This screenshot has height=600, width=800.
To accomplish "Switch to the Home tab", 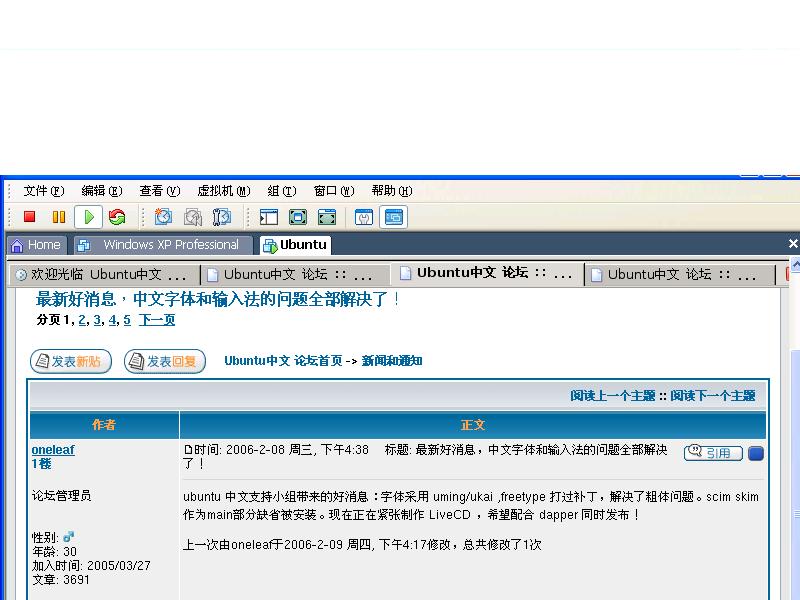I will (37, 245).
